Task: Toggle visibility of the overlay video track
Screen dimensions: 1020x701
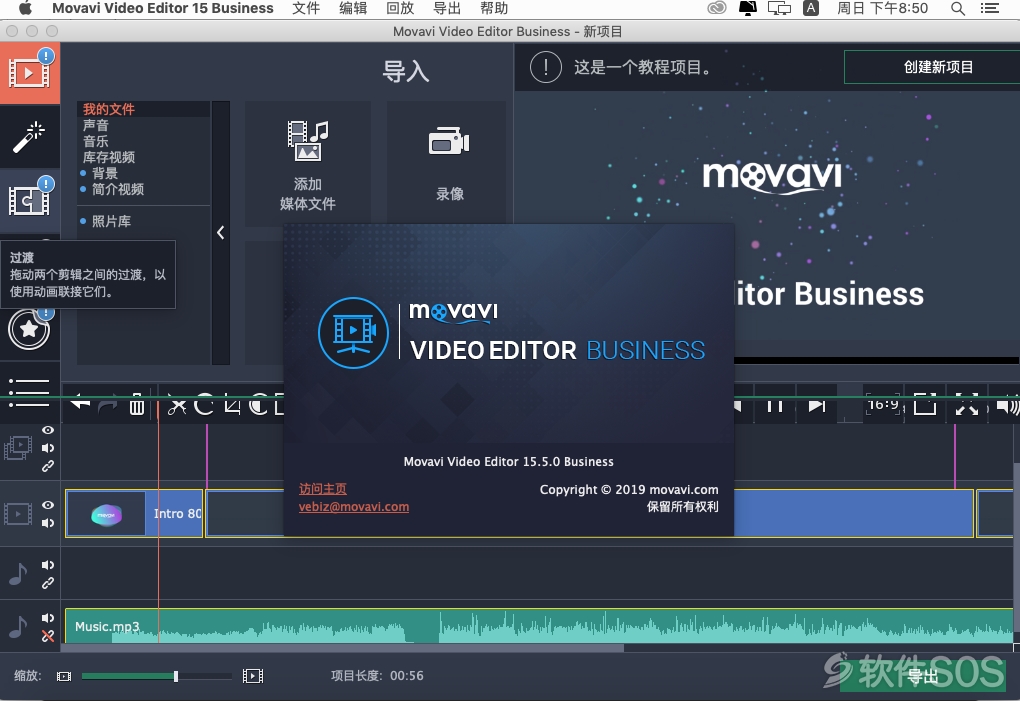Action: pos(48,430)
